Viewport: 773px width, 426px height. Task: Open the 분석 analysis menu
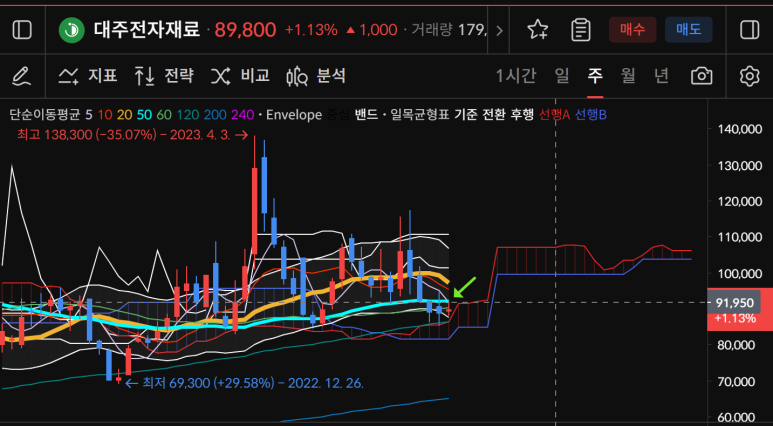[316, 76]
